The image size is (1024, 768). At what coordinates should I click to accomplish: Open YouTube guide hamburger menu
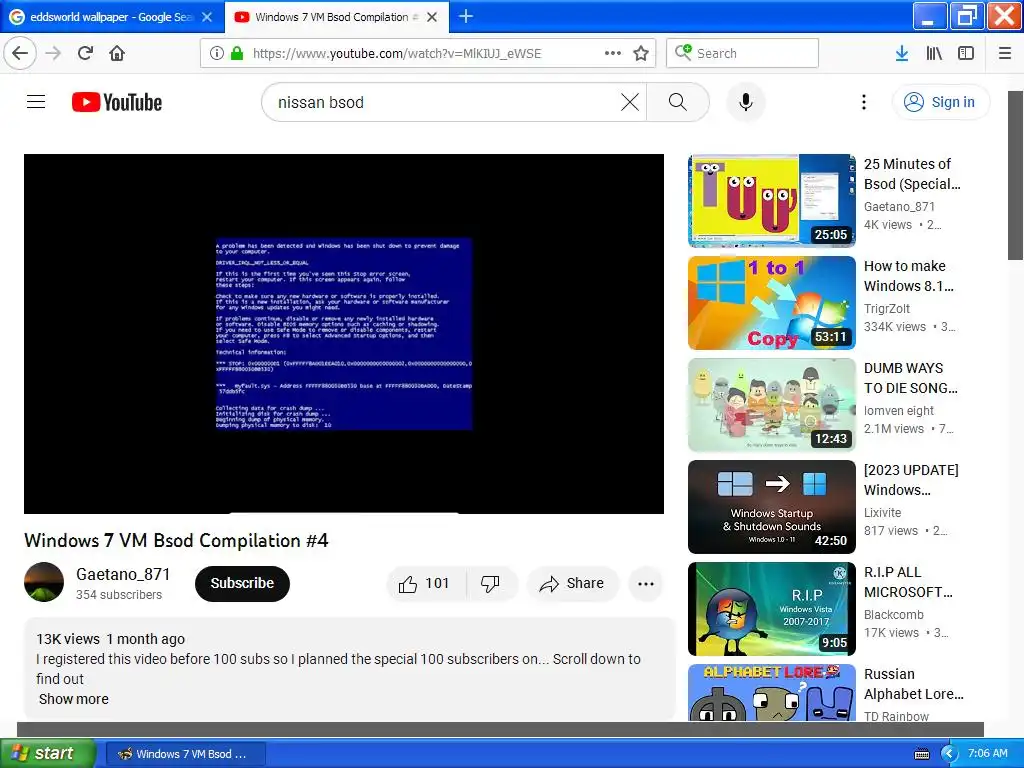tap(36, 102)
